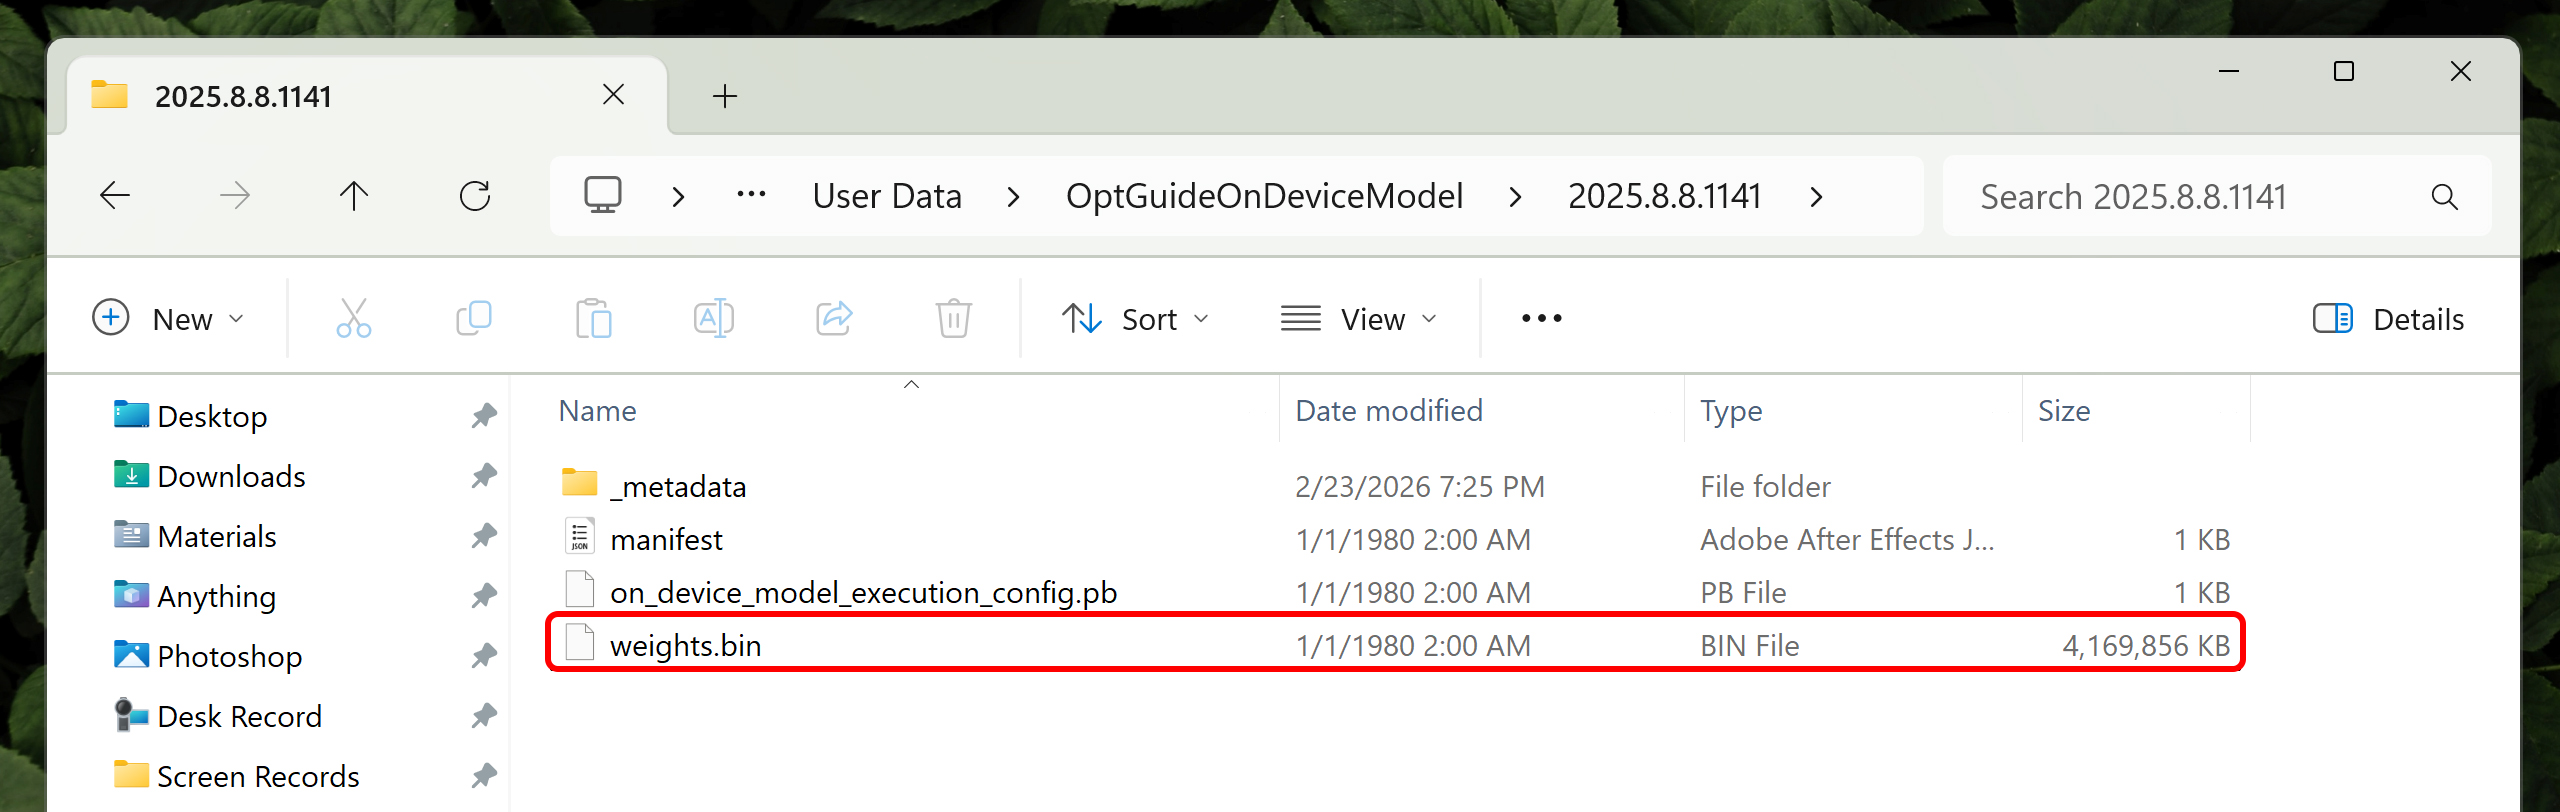Viewport: 2560px width, 812px height.
Task: Click the Paste clipboard icon
Action: 594,319
